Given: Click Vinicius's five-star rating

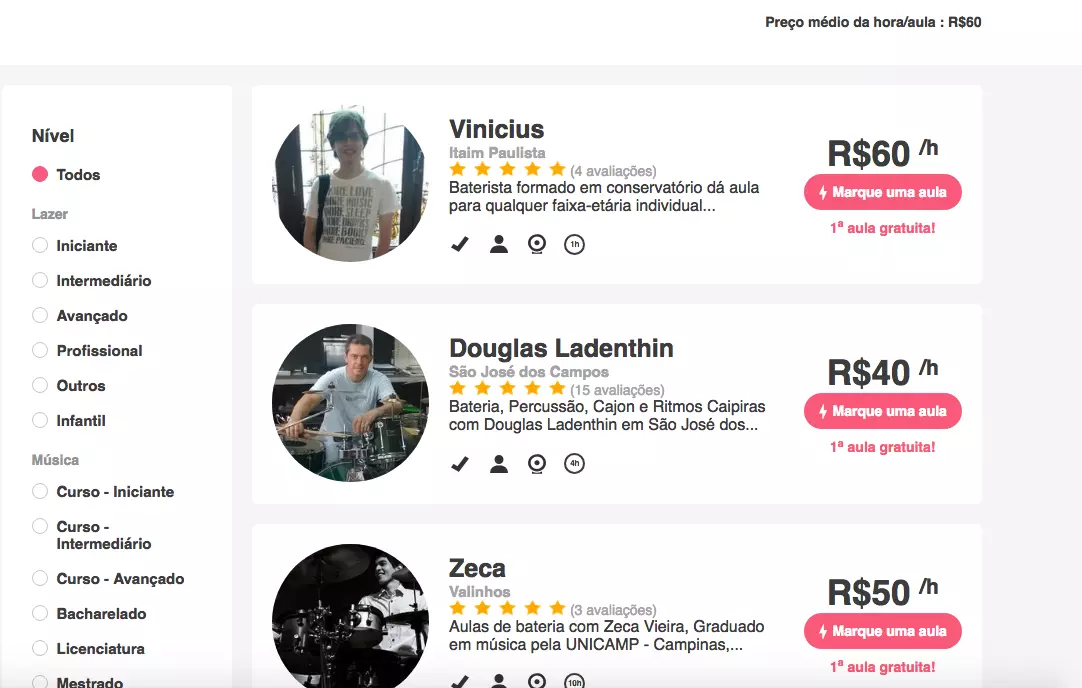Looking at the screenshot, I should (x=507, y=170).
